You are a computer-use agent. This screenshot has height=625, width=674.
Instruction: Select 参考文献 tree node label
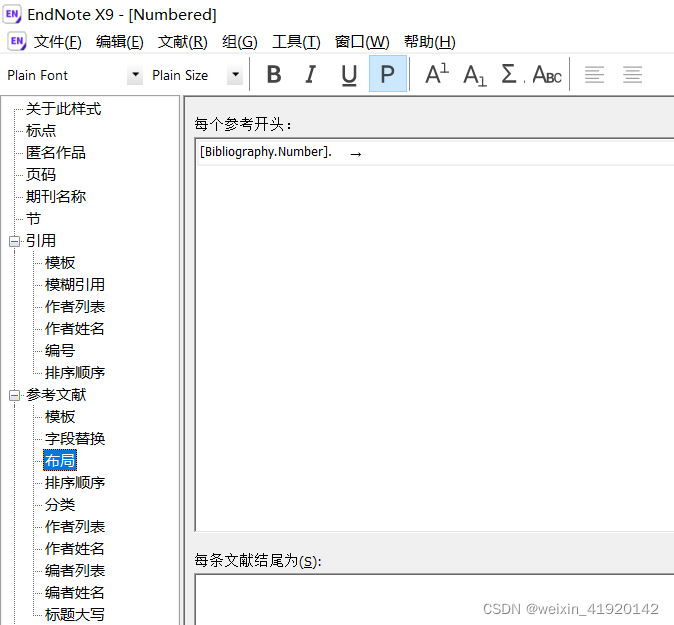pos(55,395)
